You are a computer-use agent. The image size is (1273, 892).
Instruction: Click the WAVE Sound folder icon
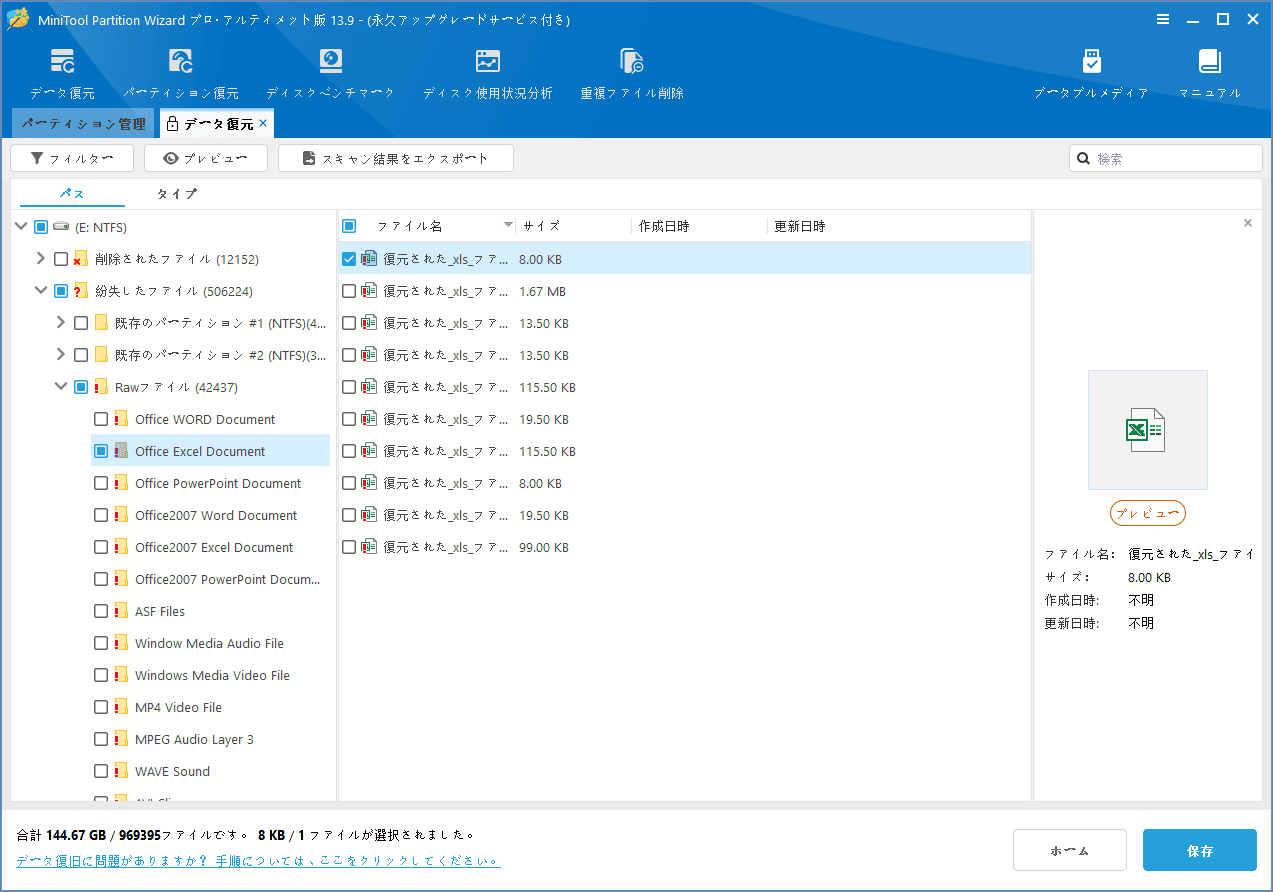point(121,771)
